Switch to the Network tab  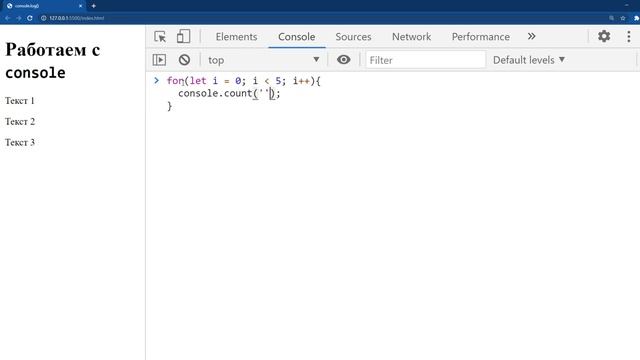[x=411, y=37]
